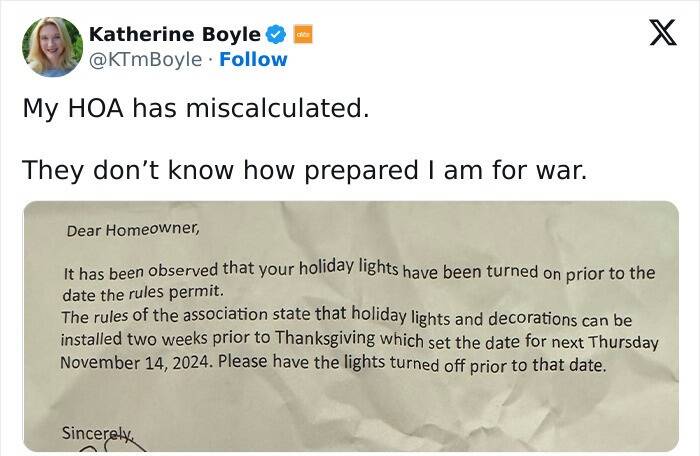Click the dot separator before Follow
The width and height of the screenshot is (700, 456).
coord(210,59)
